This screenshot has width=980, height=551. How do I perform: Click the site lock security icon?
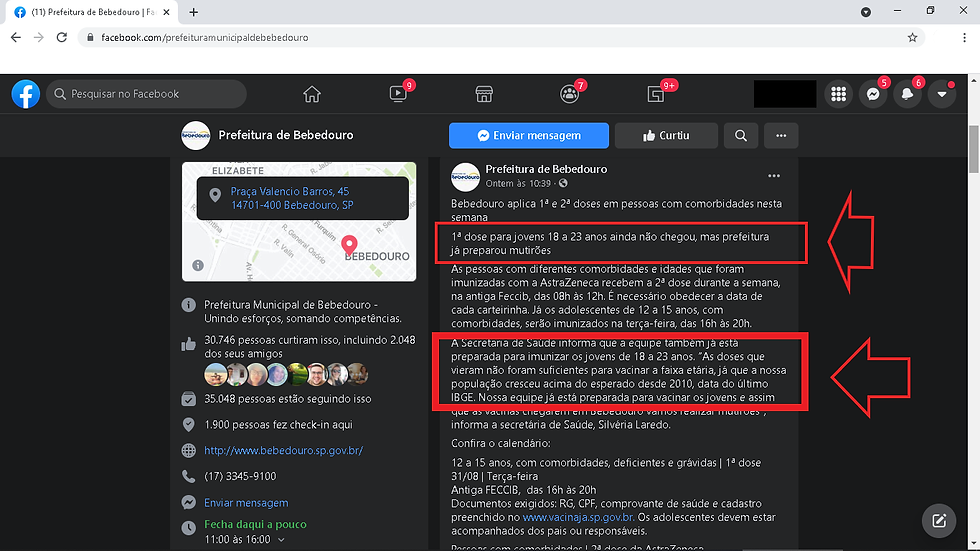(90, 37)
